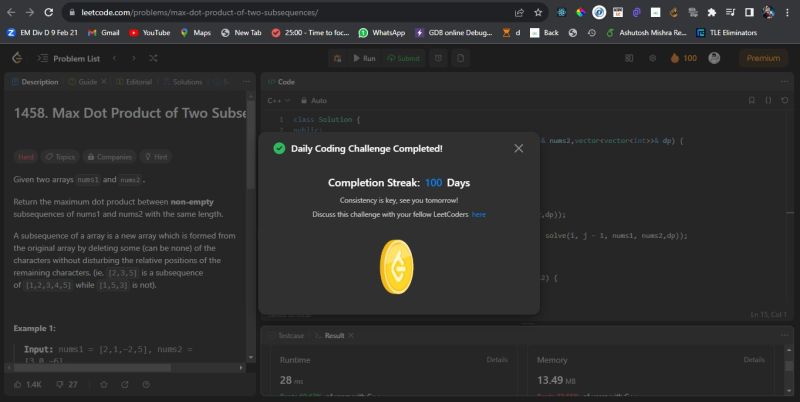This screenshot has width=800, height=402.
Task: Share the problem icon
Action: [125, 384]
